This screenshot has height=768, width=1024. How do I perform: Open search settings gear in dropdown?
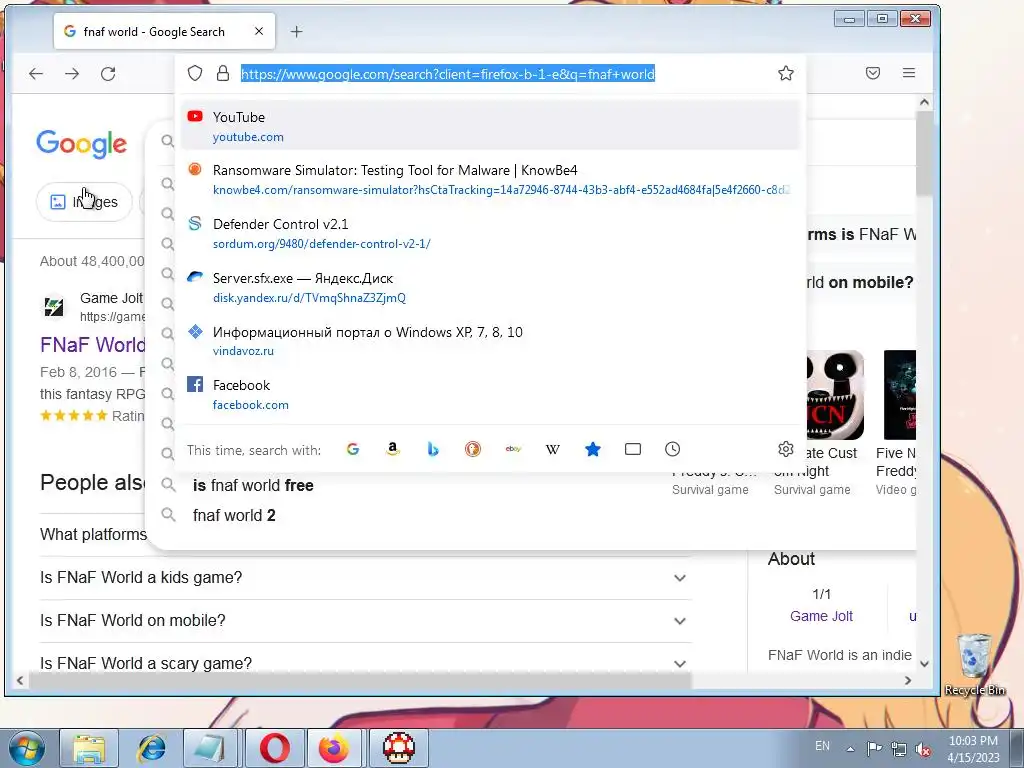tap(786, 449)
